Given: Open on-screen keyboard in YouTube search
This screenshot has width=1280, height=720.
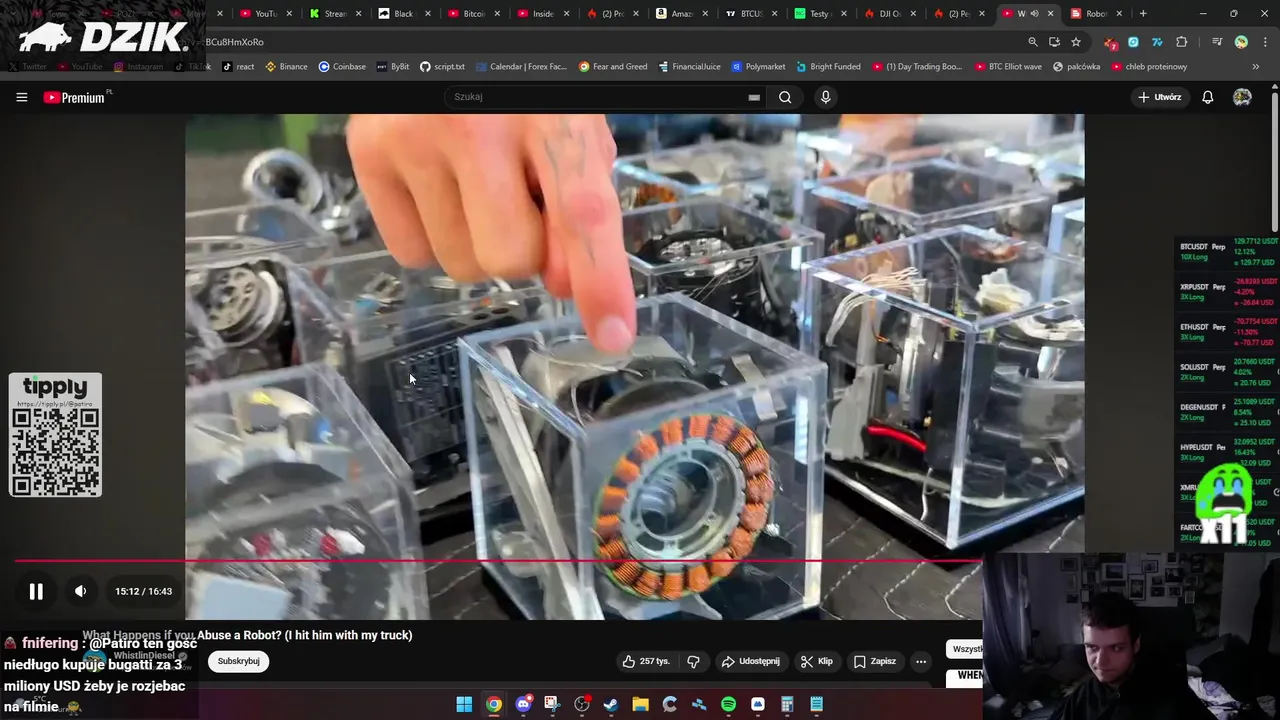Looking at the screenshot, I should pyautogui.click(x=754, y=97).
